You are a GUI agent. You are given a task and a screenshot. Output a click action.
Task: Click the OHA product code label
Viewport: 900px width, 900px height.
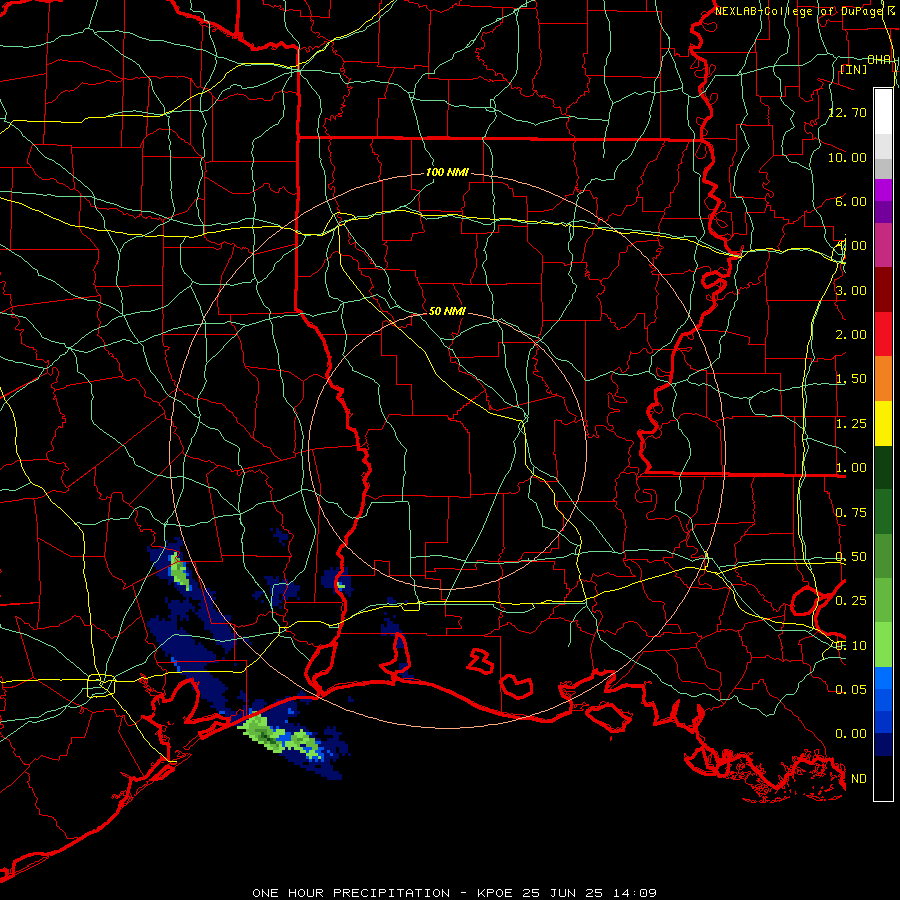click(879, 60)
